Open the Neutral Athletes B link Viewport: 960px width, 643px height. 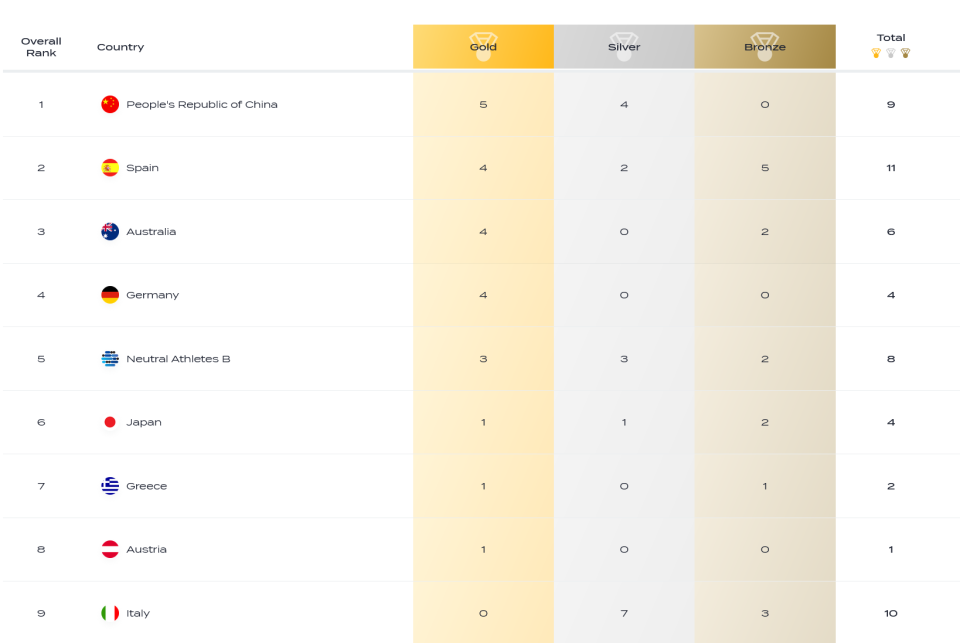pos(178,359)
